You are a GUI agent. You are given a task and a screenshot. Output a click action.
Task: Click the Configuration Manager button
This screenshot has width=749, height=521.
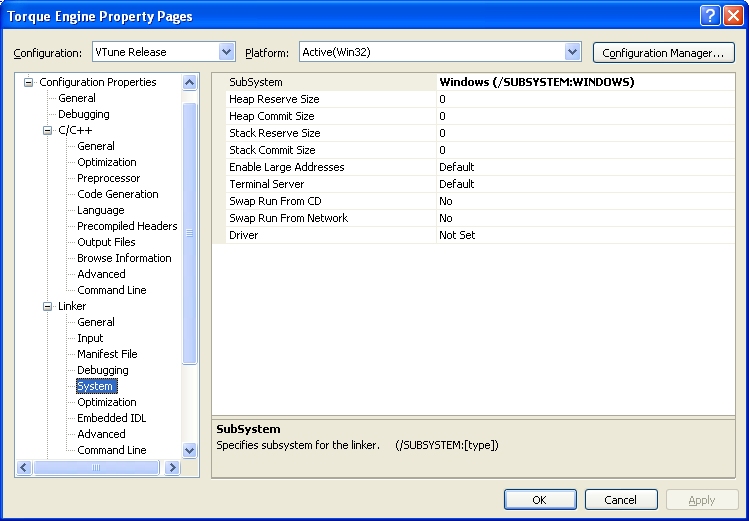coord(663,52)
